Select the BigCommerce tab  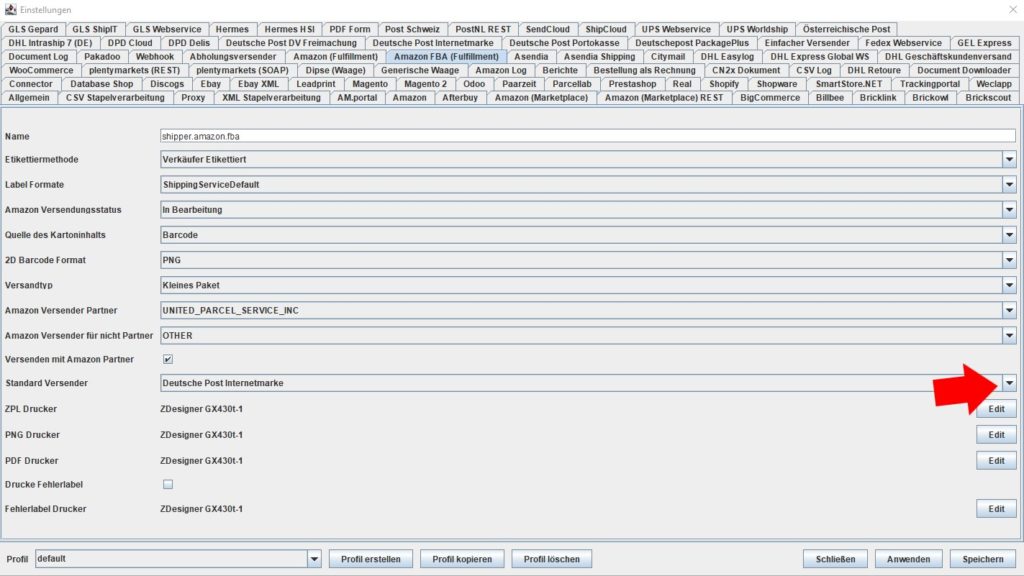[770, 98]
